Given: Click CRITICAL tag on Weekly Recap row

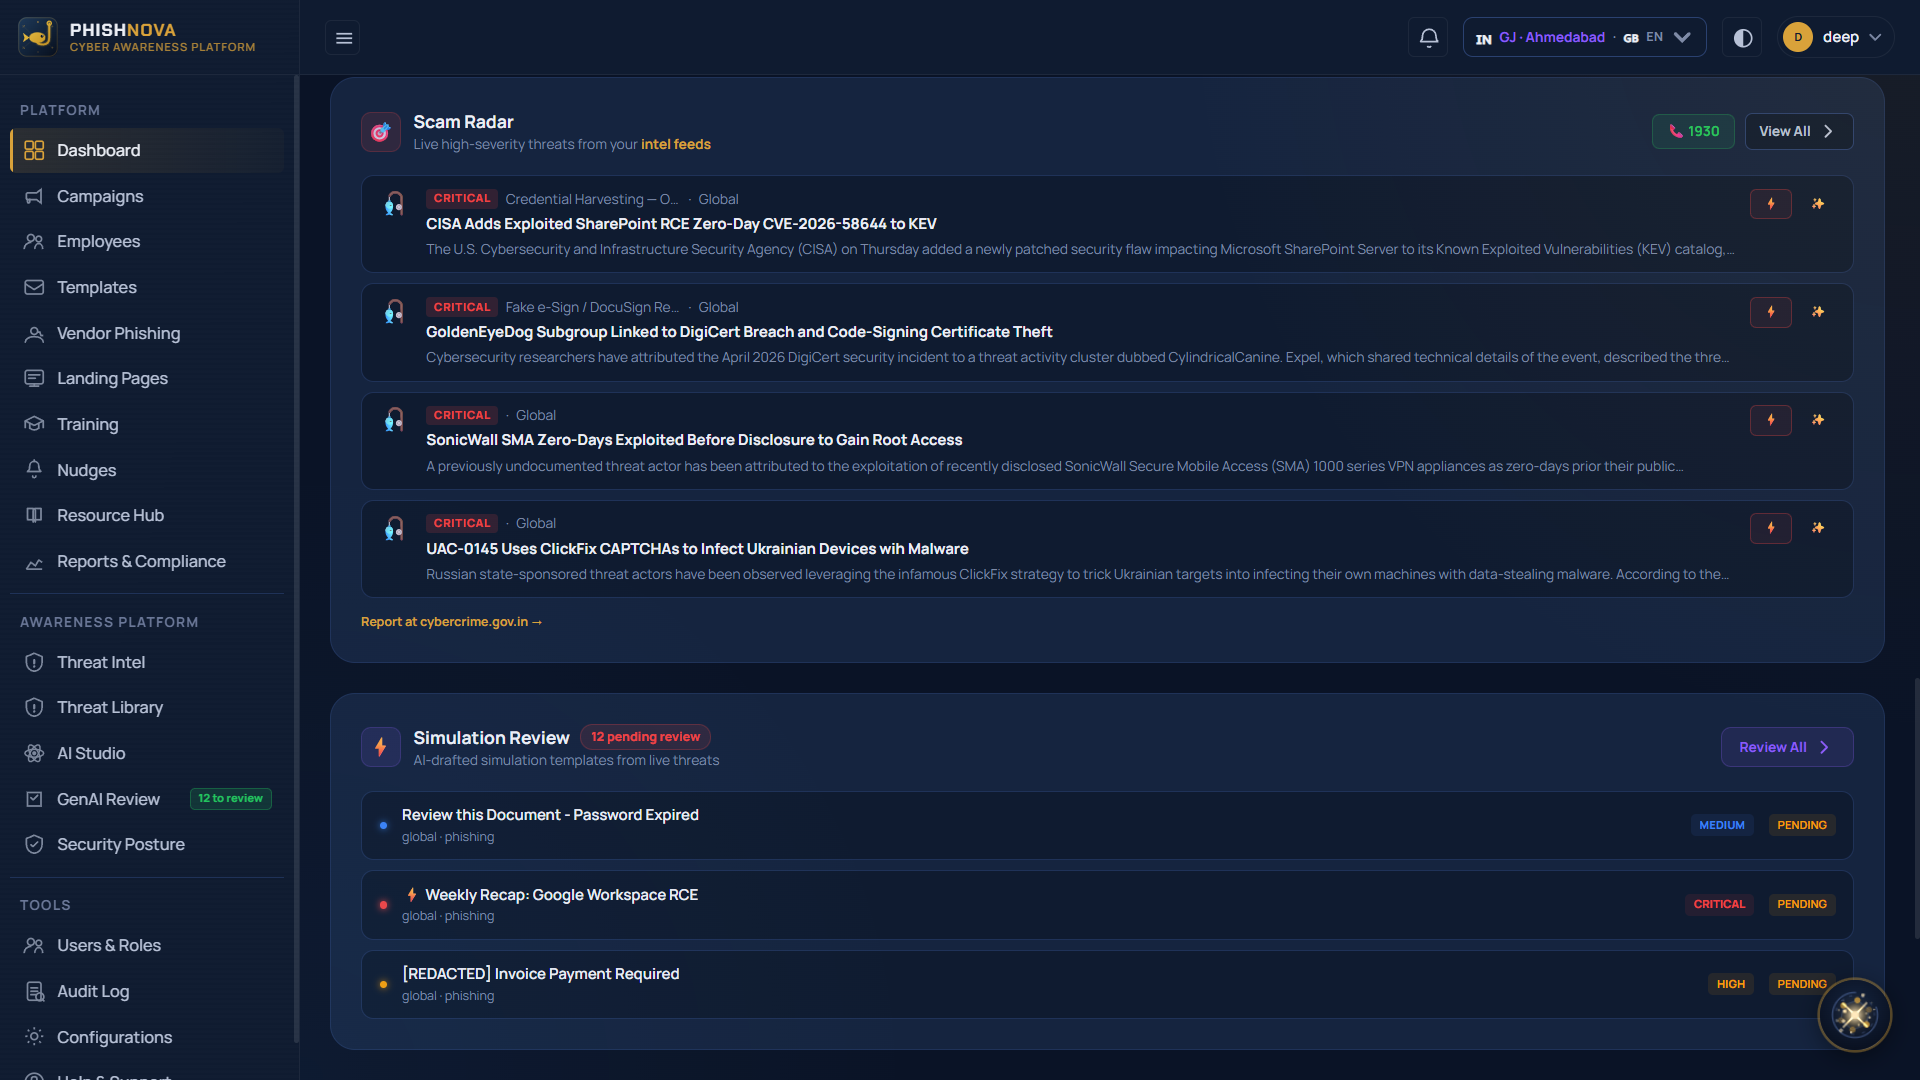Looking at the screenshot, I should 1719,904.
